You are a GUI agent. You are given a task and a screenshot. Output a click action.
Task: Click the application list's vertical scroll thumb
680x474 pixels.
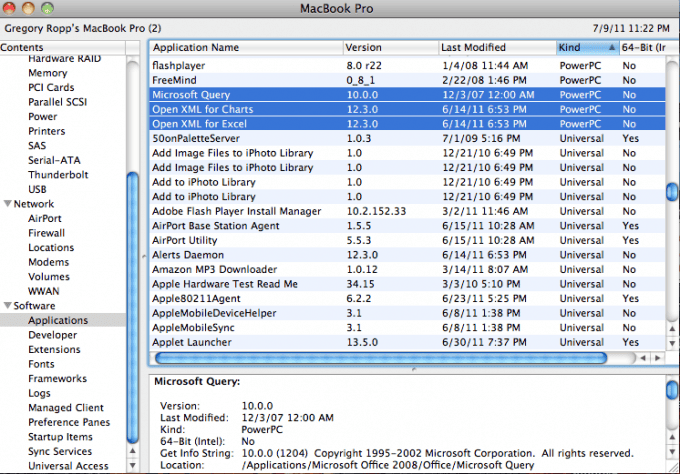672,192
